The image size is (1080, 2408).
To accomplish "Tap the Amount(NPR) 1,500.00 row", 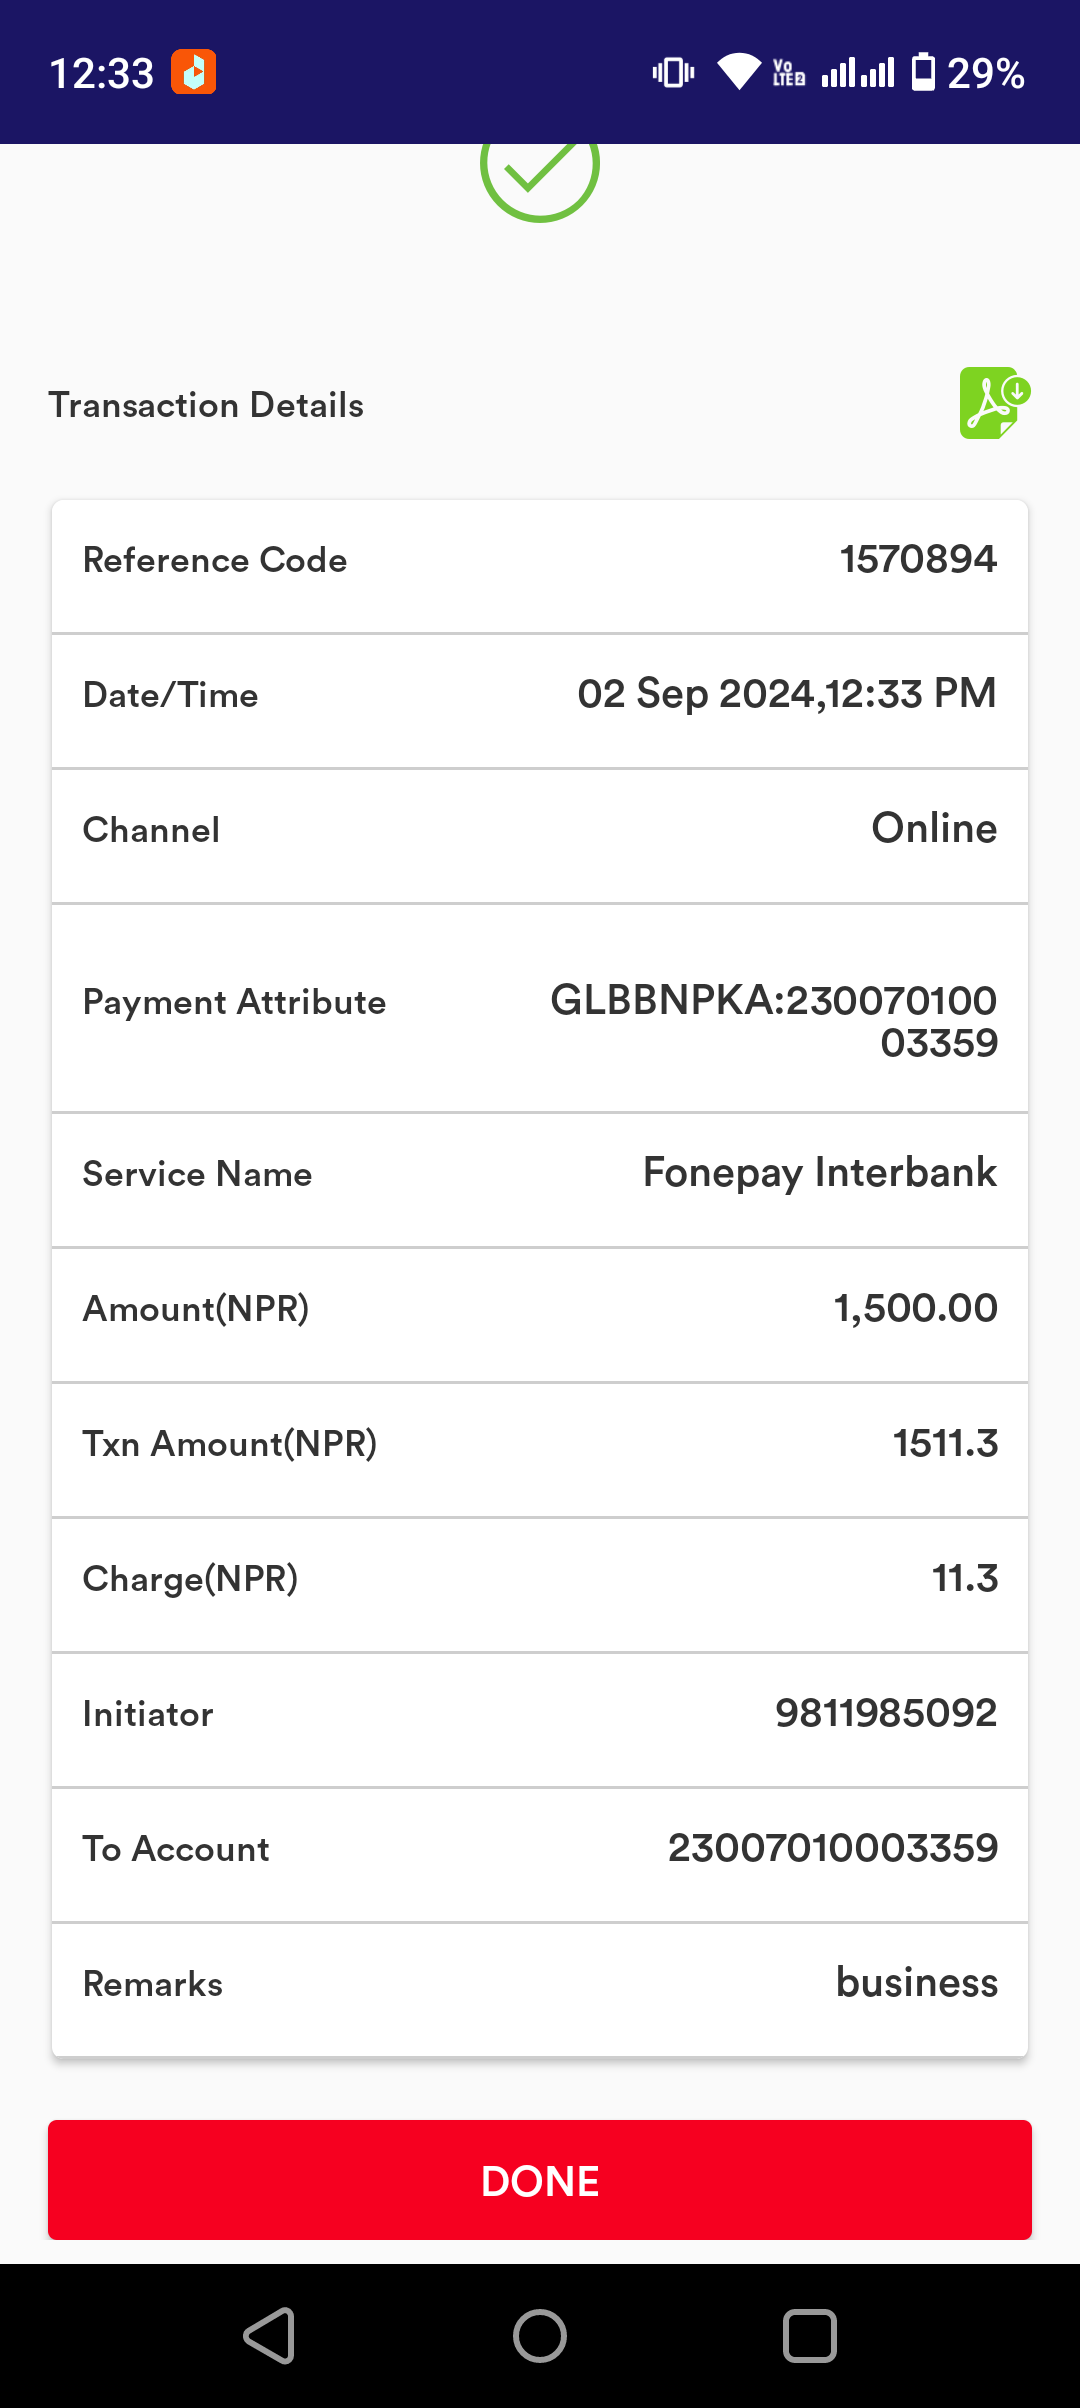I will click(540, 1315).
